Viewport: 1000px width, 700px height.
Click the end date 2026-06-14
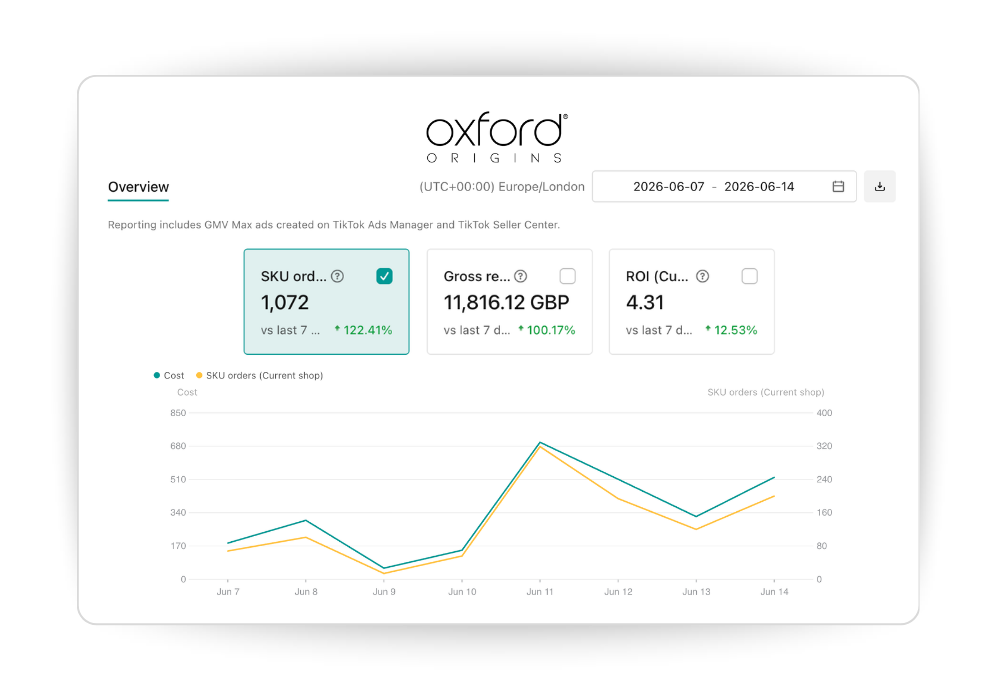click(759, 187)
